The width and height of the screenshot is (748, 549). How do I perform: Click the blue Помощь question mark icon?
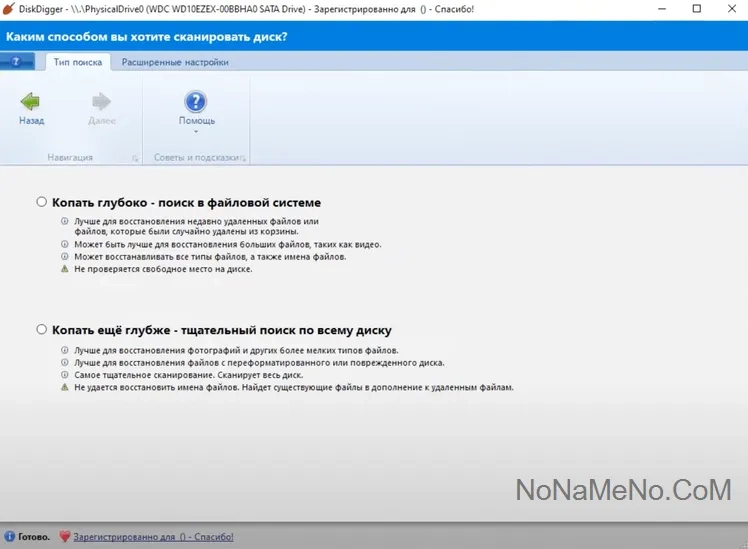coord(196,101)
